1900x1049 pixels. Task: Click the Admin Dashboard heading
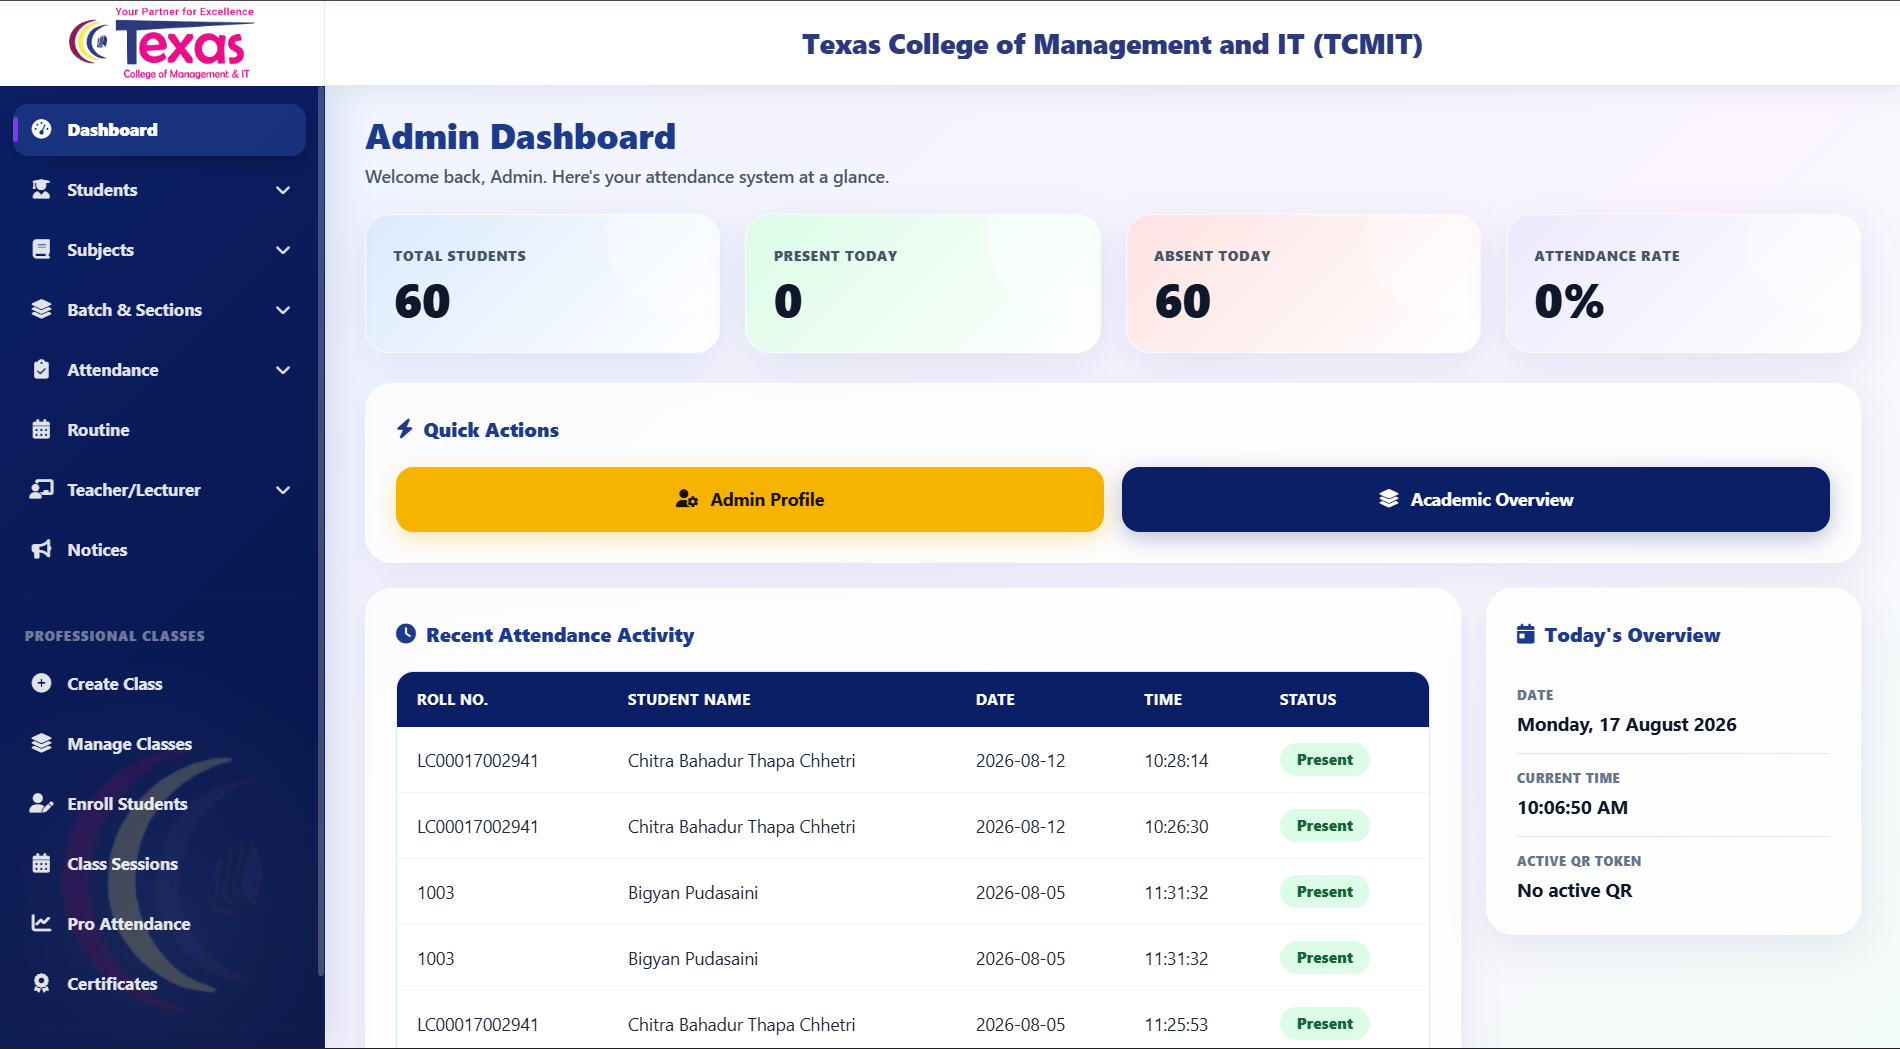click(521, 137)
